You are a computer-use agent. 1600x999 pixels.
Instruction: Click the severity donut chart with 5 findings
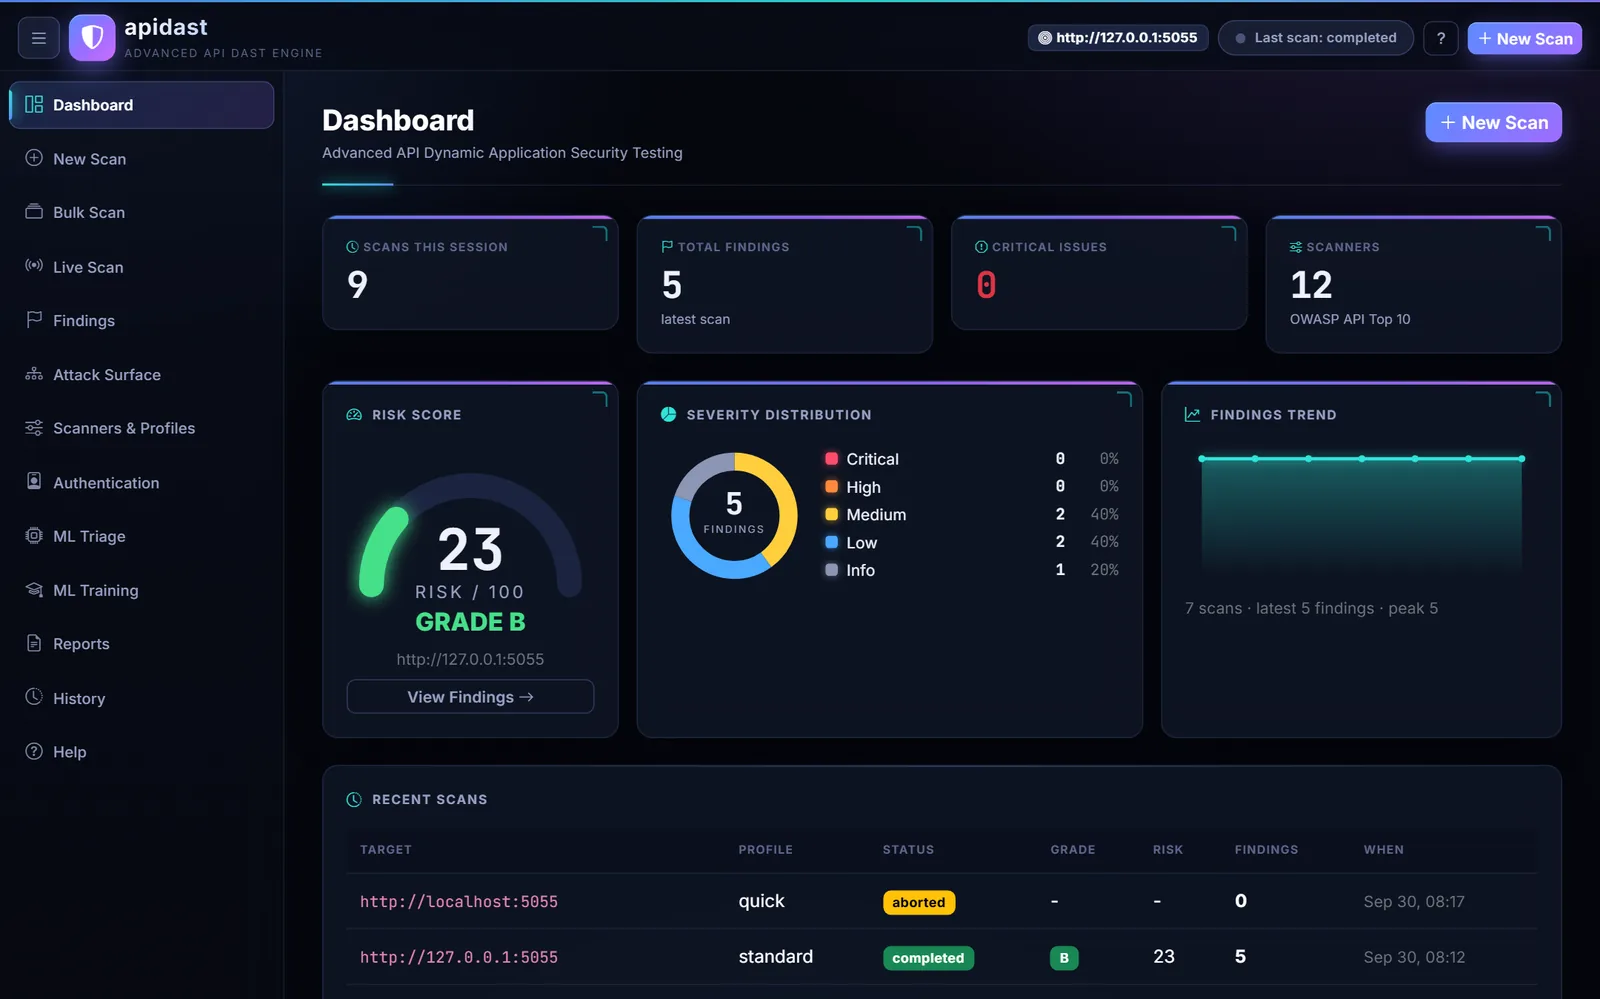point(734,516)
